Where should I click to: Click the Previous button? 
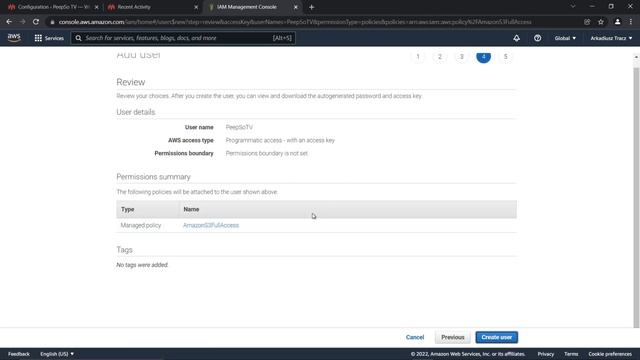pos(453,337)
